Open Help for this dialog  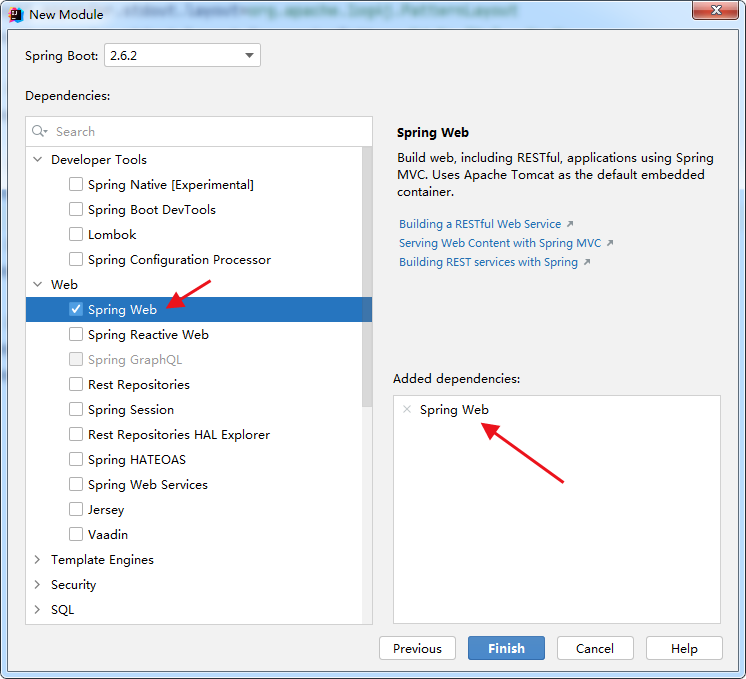point(684,648)
